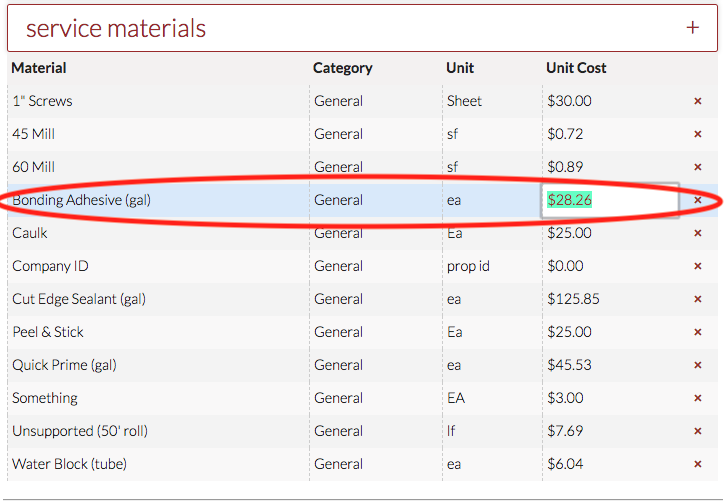Sort by the Material column header
The image size is (728, 503).
point(40,68)
